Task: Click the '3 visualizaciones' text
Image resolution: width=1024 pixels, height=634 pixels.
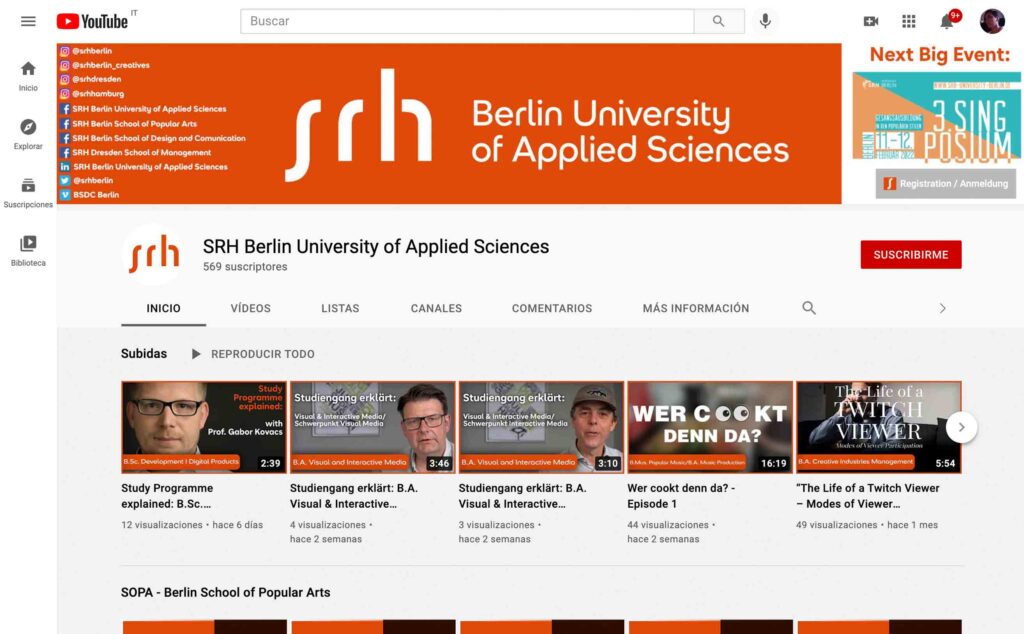Action: point(496,525)
